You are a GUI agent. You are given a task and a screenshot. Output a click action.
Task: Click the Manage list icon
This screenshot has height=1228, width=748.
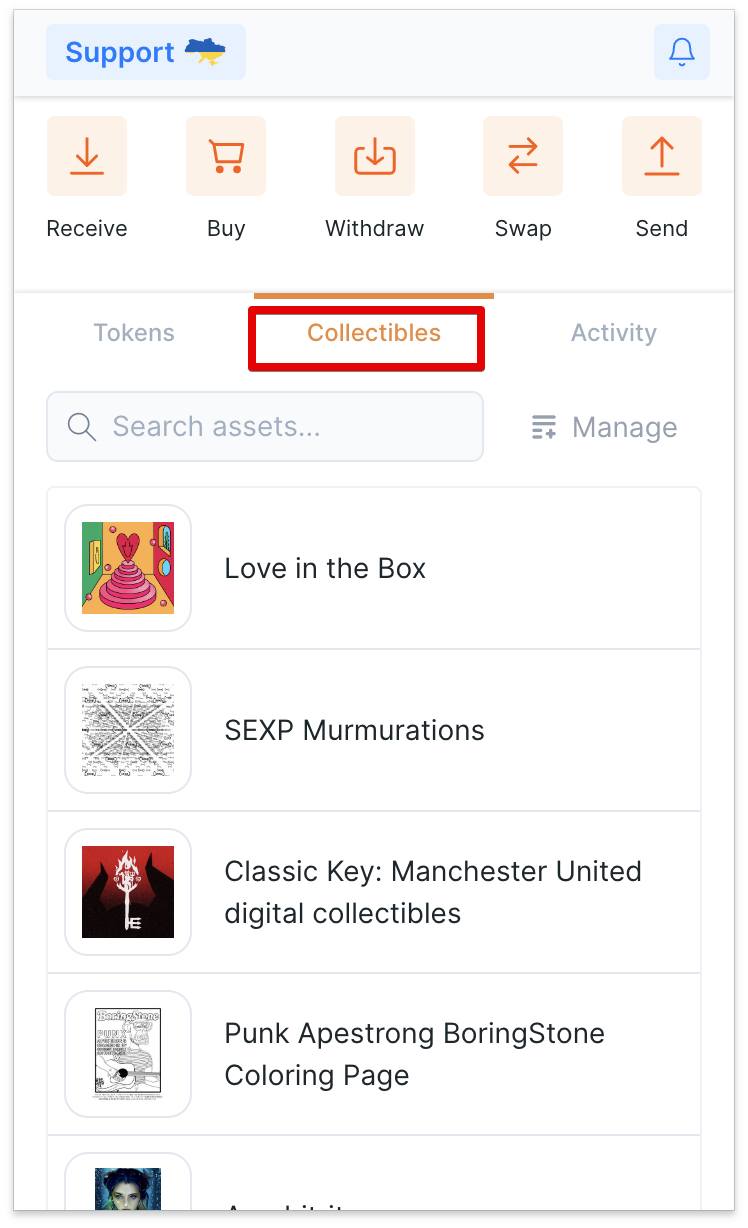pos(544,427)
